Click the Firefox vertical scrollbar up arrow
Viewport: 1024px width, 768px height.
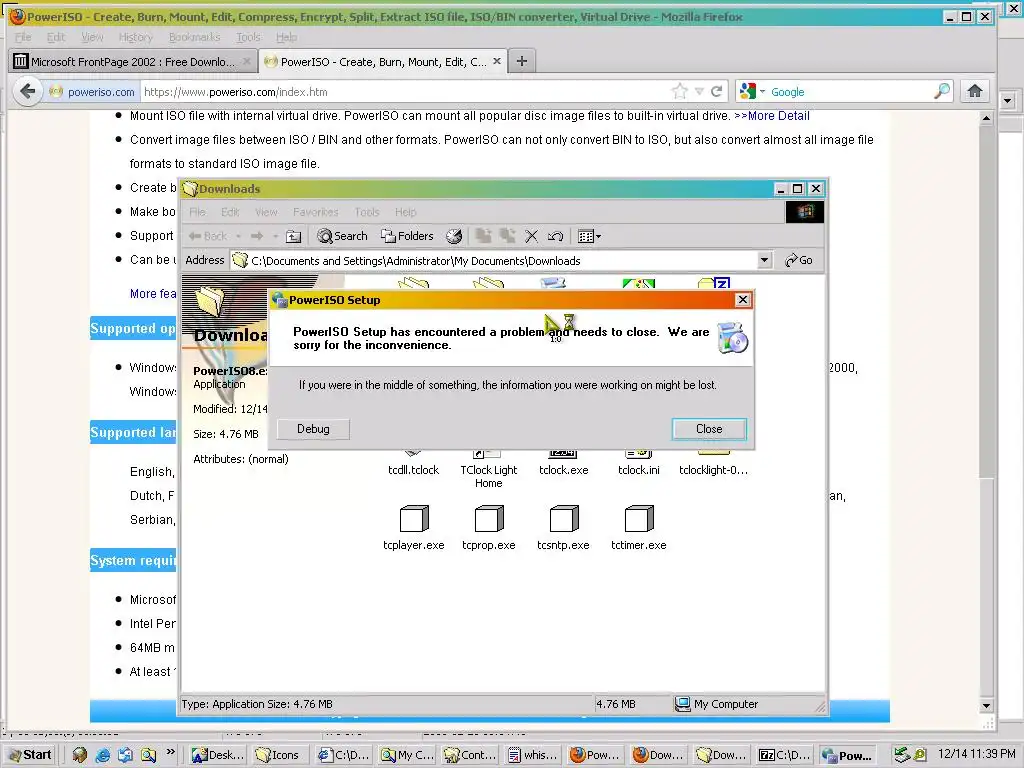[x=986, y=118]
